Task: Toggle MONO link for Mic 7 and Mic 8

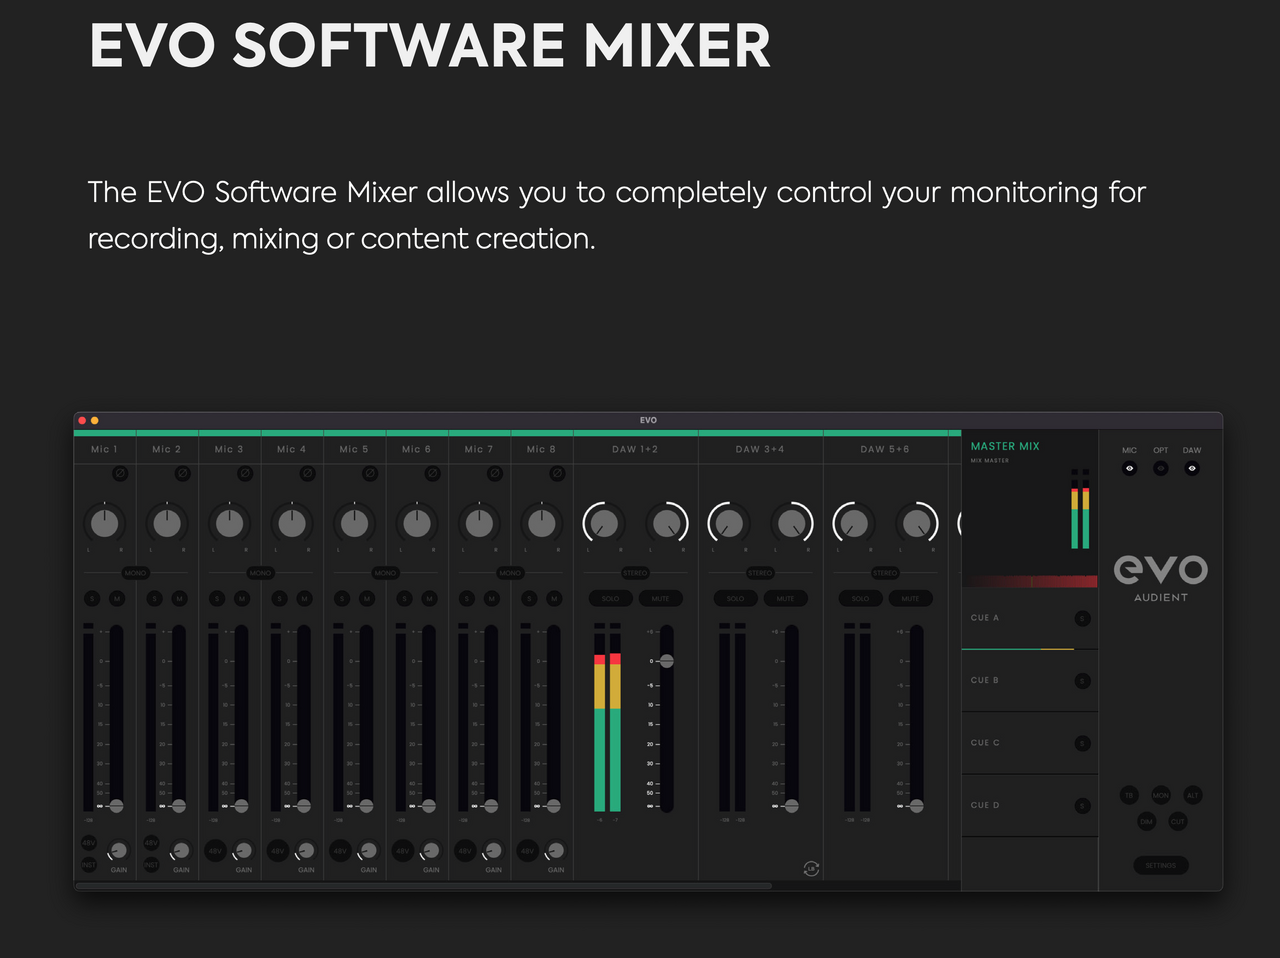Action: tap(510, 573)
